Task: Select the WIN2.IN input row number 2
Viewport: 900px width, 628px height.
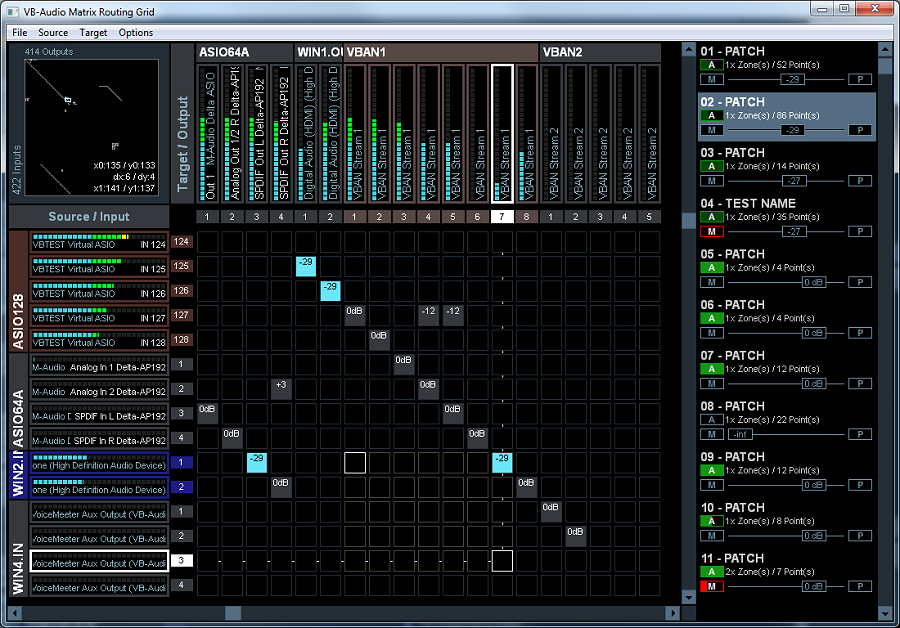Action: [x=181, y=487]
